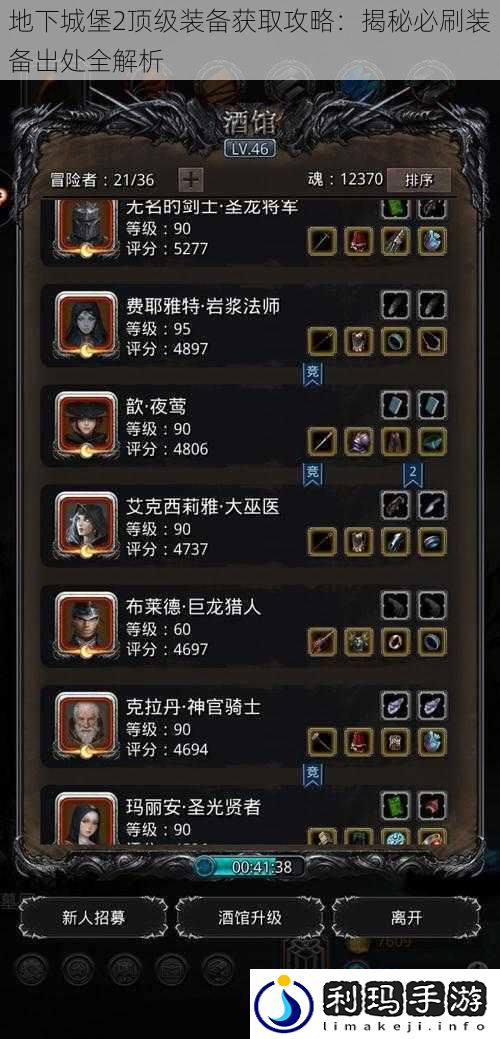The image size is (500, 1039).
Task: Click the plus icon beside adventurer count
Action: coord(191,180)
